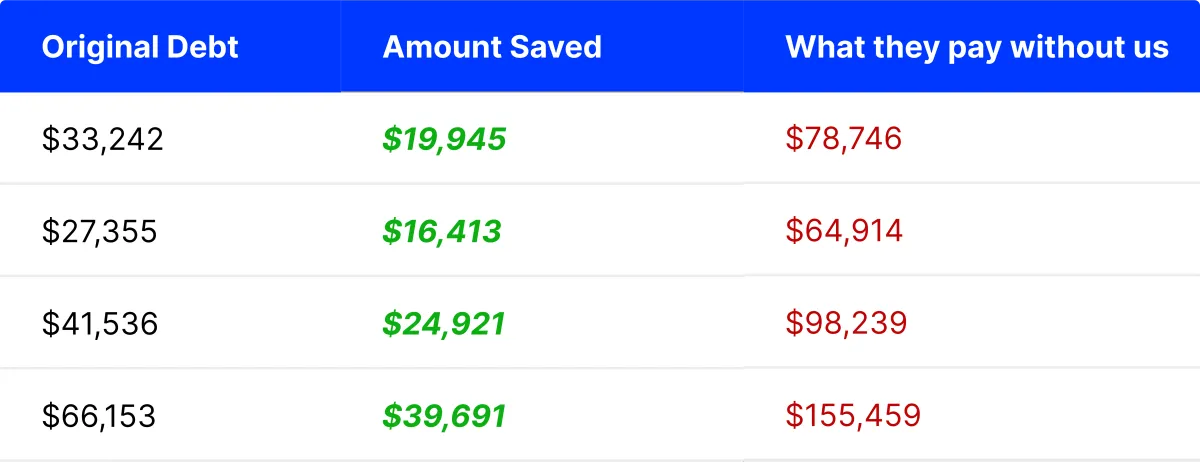The image size is (1200, 462).
Task: Click the What they pay without us header
Action: coord(977,47)
